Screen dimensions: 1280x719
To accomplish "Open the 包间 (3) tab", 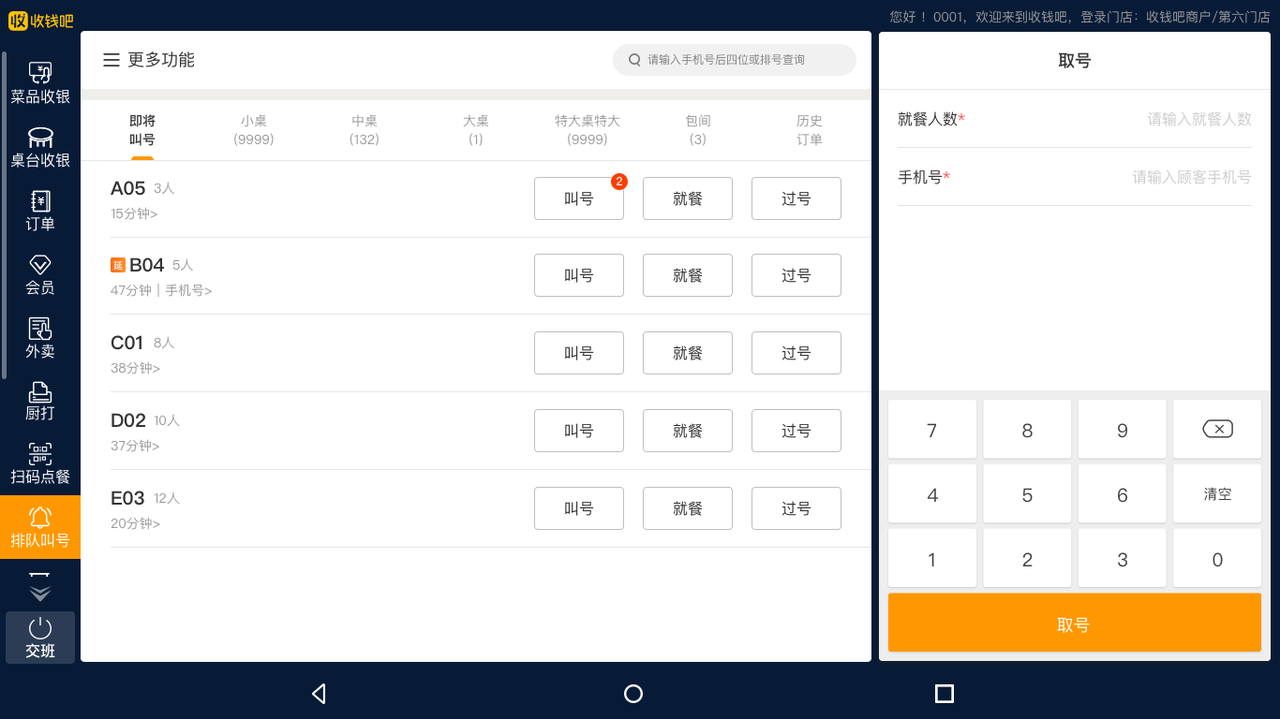I will [698, 130].
